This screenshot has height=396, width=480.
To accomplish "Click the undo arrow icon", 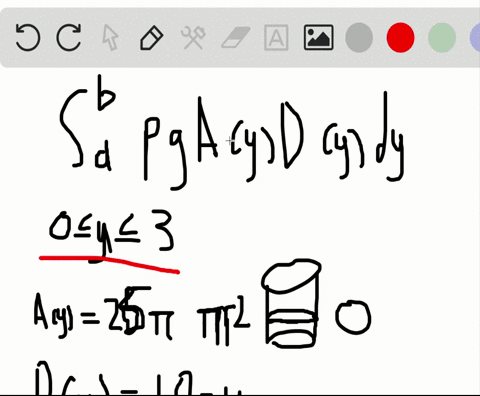I will coord(28,37).
